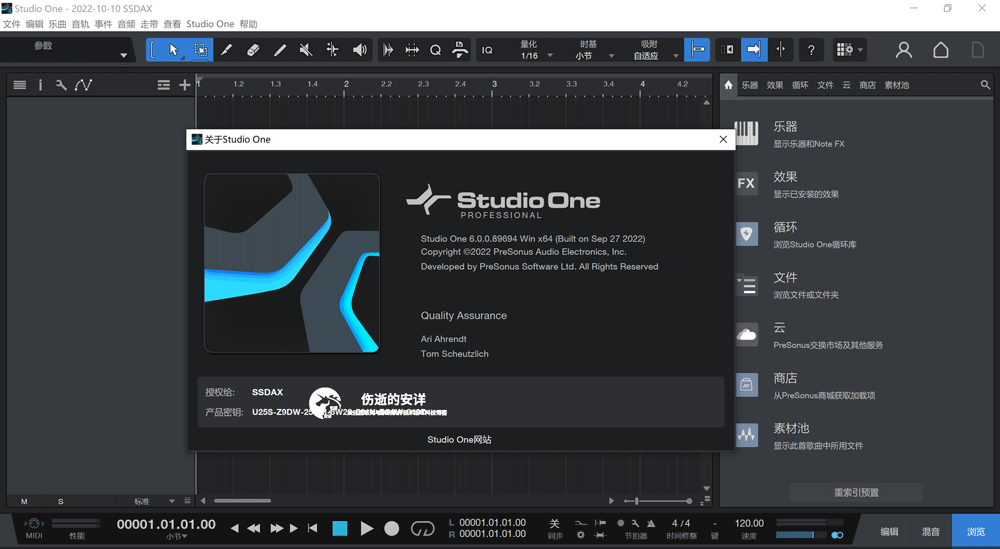Image resolution: width=1000 pixels, height=549 pixels.
Task: Close the 关于Studio One dialog
Action: [x=723, y=140]
